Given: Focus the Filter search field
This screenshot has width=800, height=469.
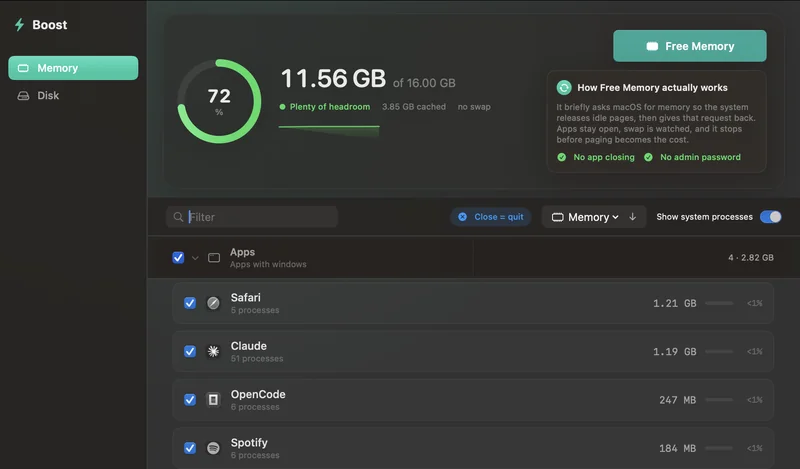Looking at the screenshot, I should 252,217.
